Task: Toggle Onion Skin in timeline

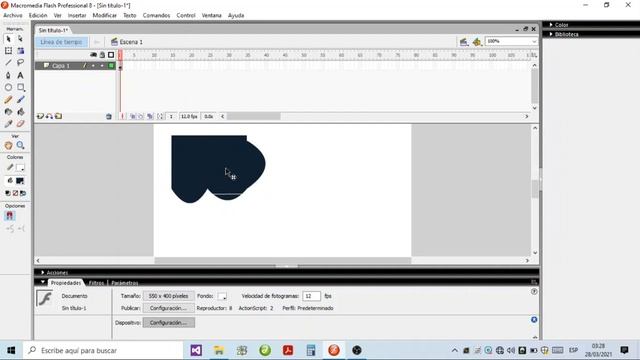Action: pos(132,117)
